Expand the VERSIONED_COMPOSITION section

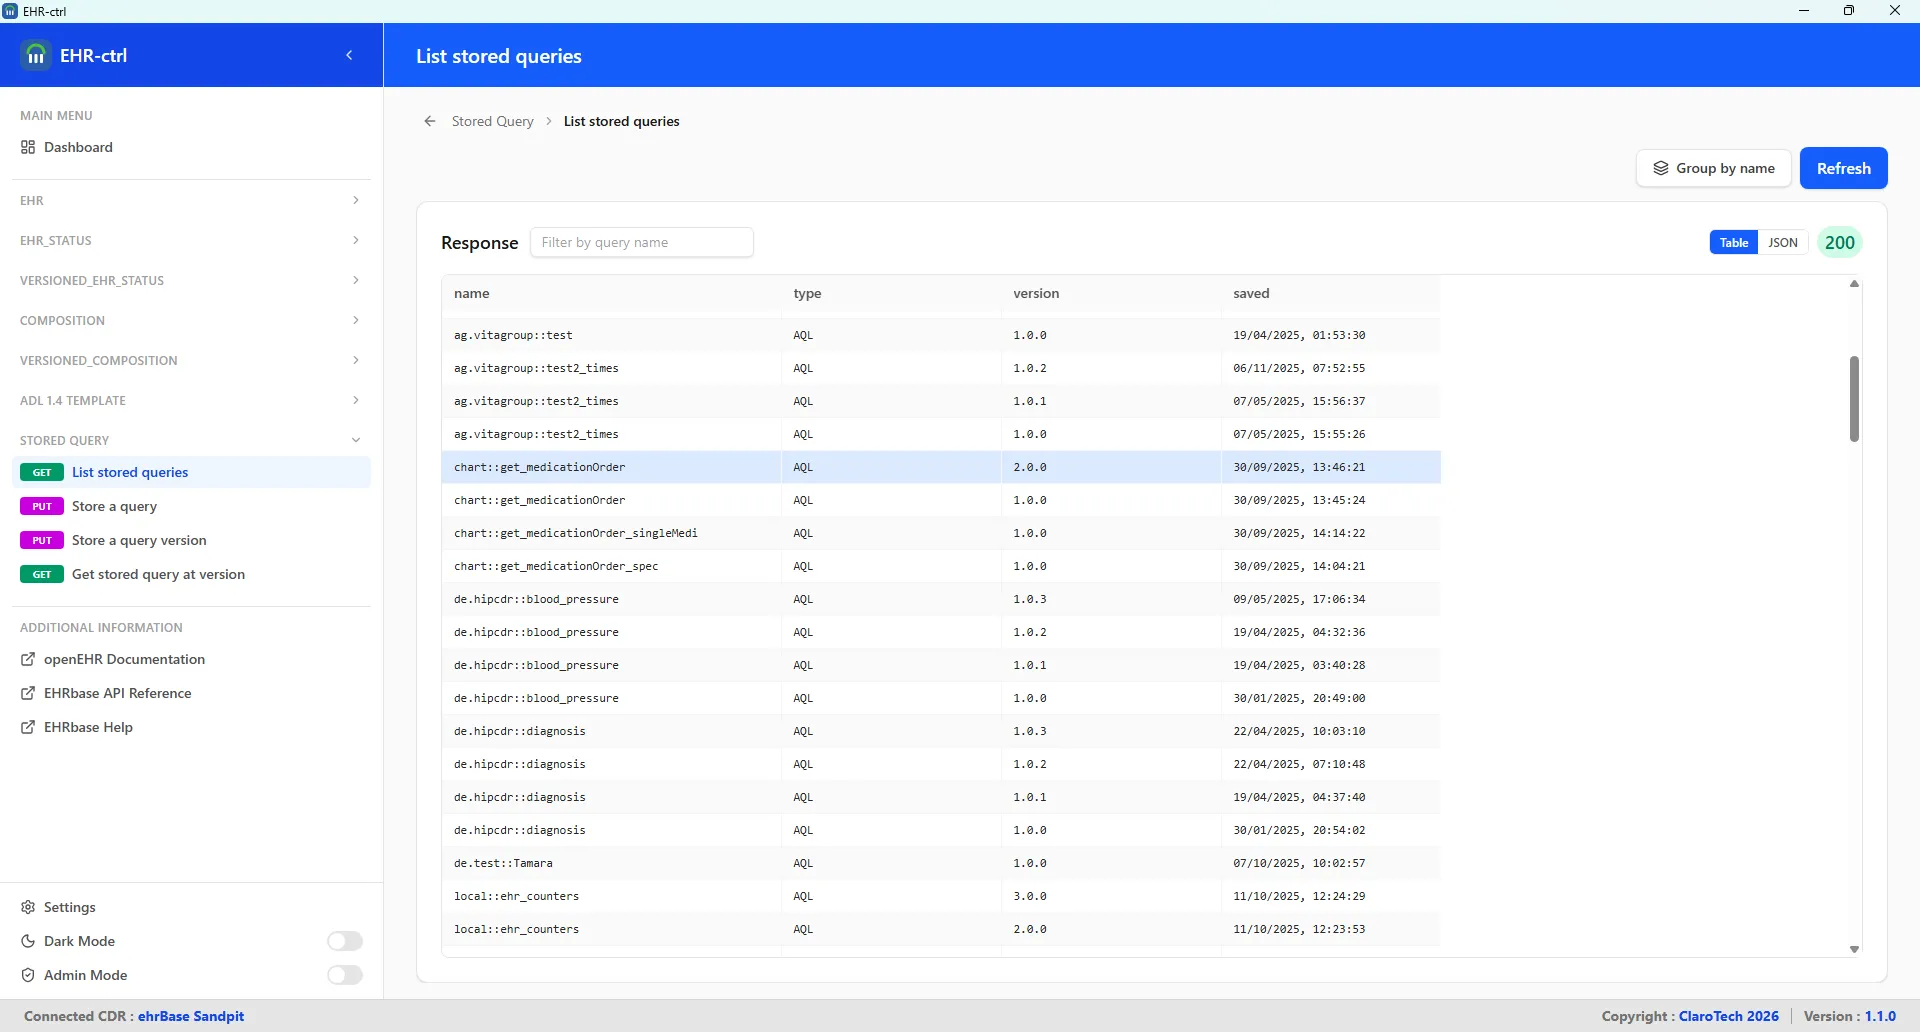point(190,360)
